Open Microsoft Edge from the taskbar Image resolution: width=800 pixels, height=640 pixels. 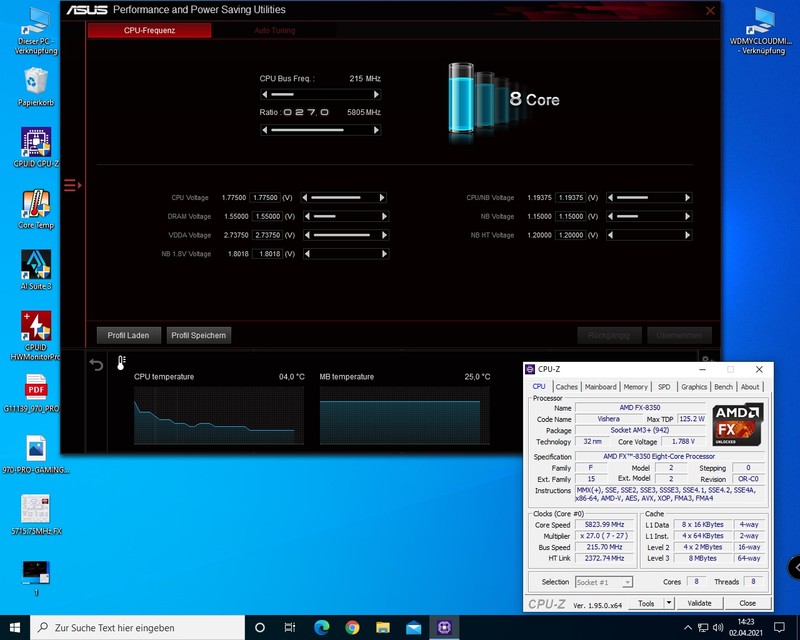coord(321,628)
